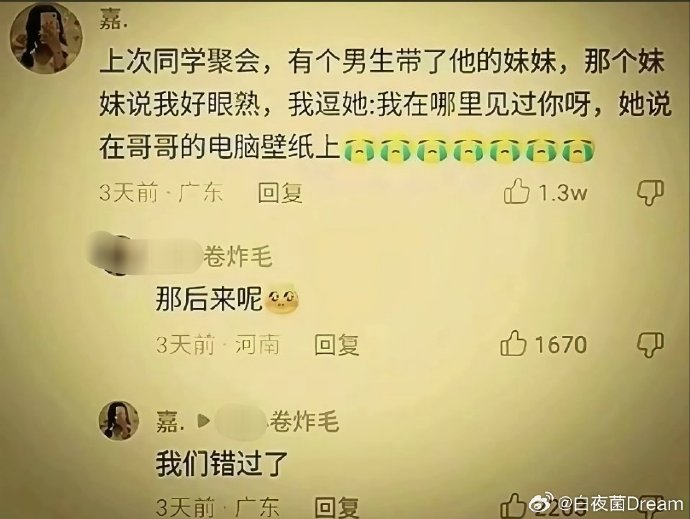This screenshot has height=519, width=690.
Task: Like the top comment with 1.3w likes
Action: (x=517, y=191)
